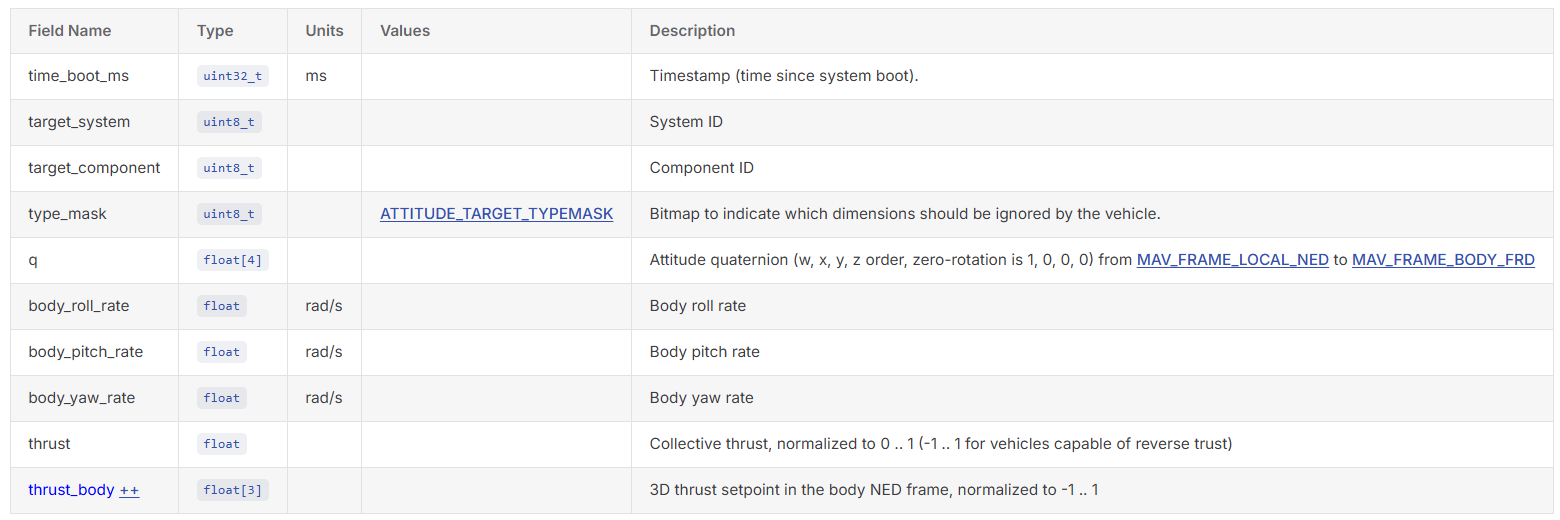Open the ATTITUDE_TARGET_TYPEMASK link
Screen dimensions: 1560x520
[496, 214]
